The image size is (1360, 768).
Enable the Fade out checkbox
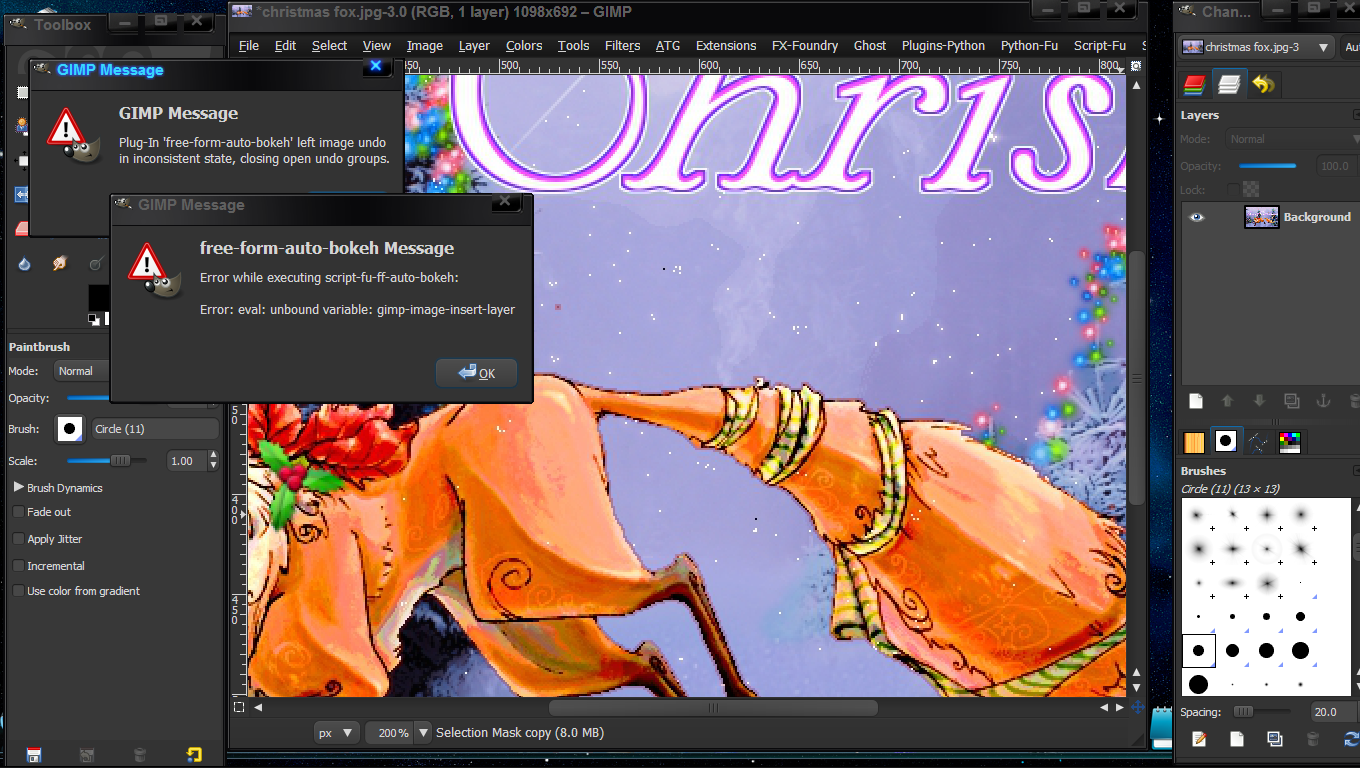tap(18, 512)
